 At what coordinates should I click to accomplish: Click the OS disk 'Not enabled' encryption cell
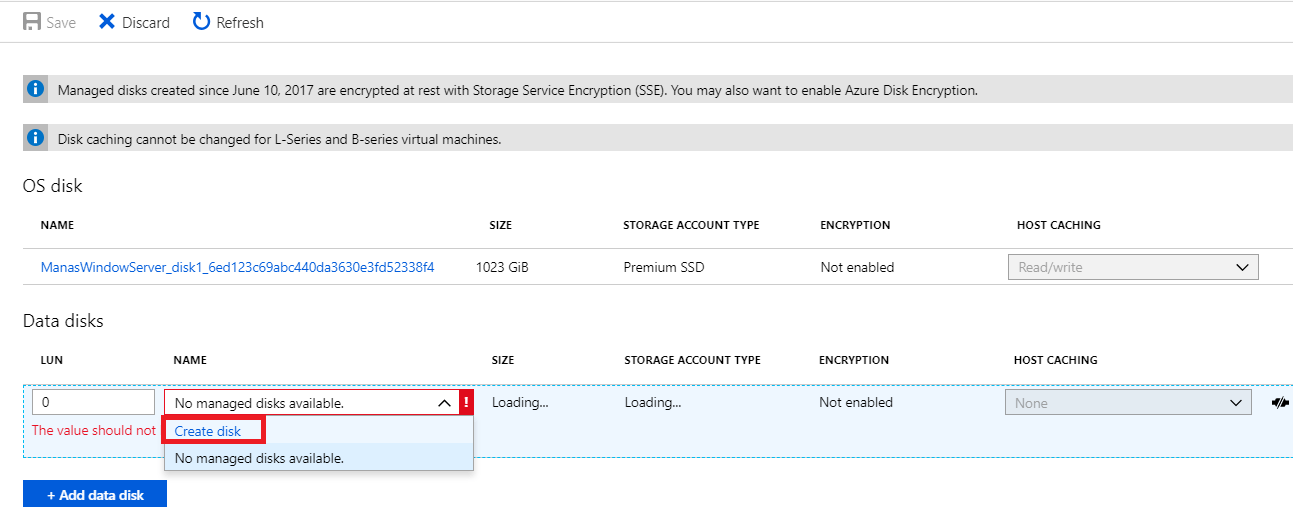tap(857, 267)
